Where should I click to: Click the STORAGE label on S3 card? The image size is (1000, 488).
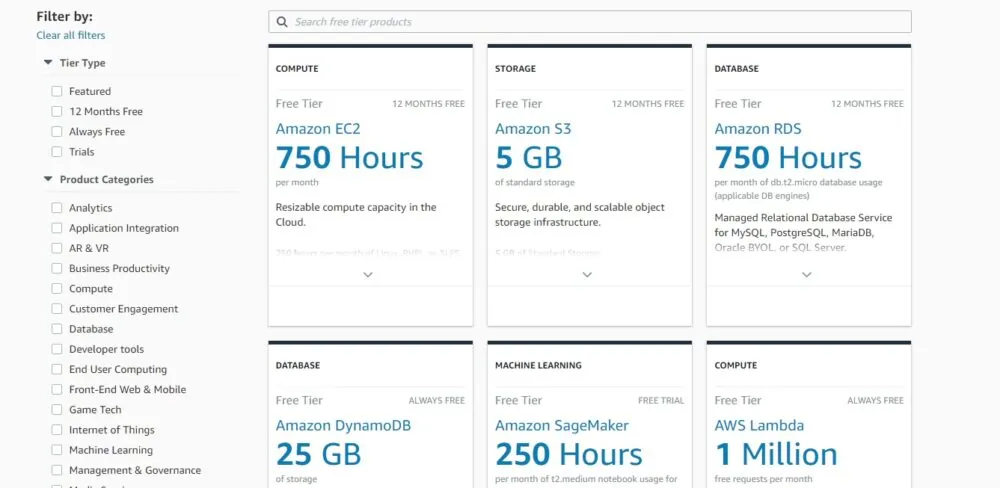[515, 69]
